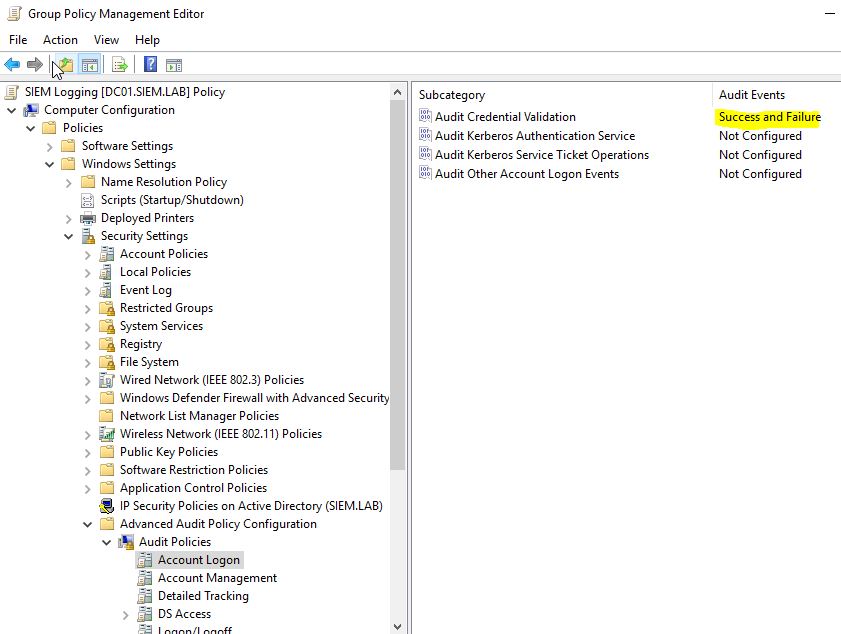Click highlighted Success and Failure value

coord(770,116)
